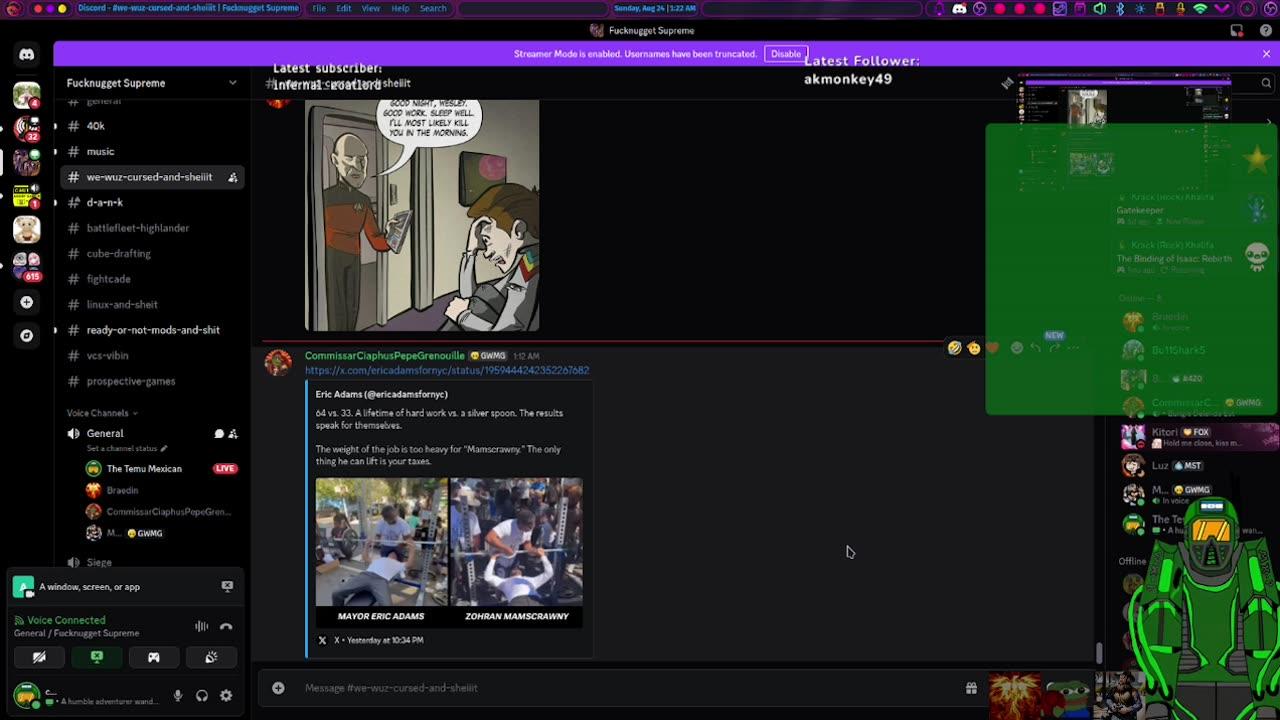Open the Help menu
The width and height of the screenshot is (1280, 720).
click(x=400, y=8)
